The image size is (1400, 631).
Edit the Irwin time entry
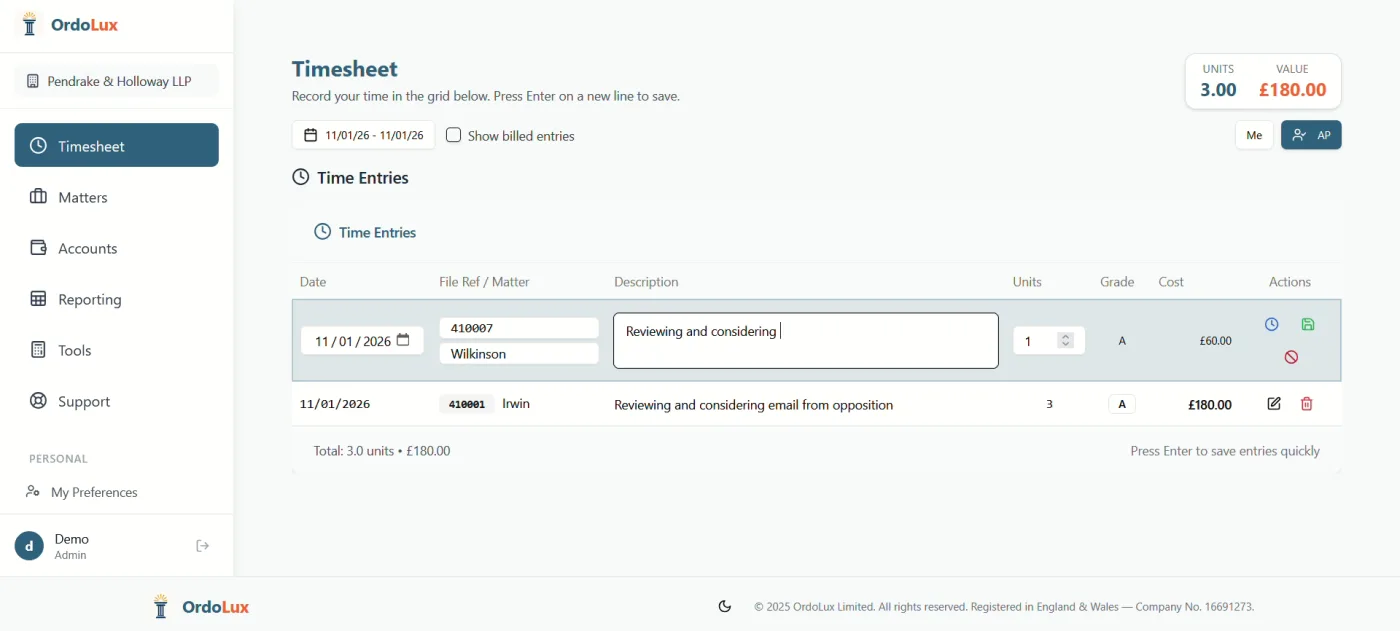(x=1274, y=404)
